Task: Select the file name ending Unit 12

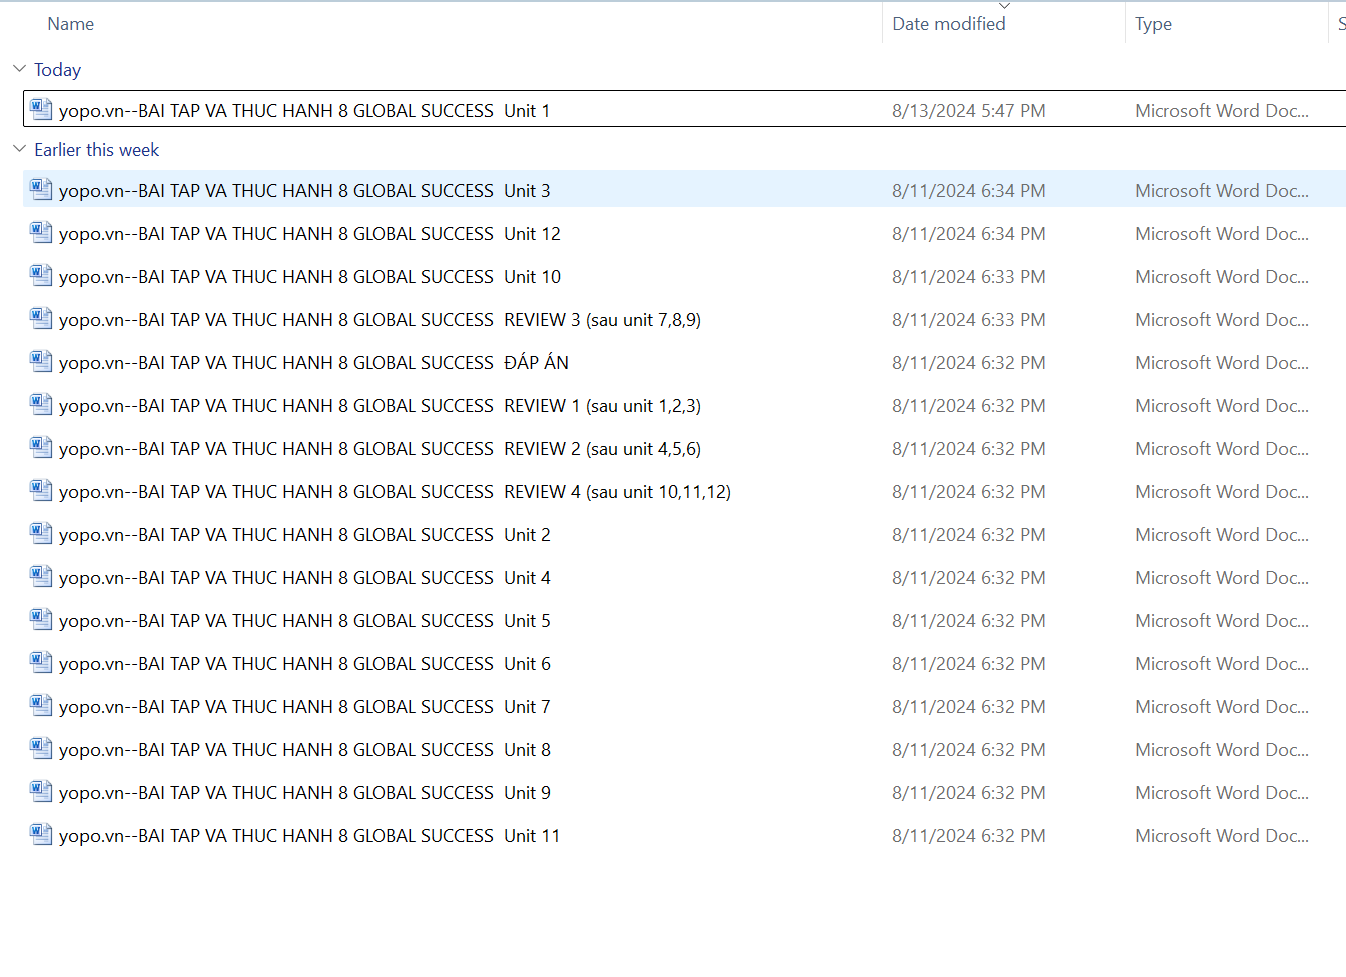Action: click(x=310, y=234)
